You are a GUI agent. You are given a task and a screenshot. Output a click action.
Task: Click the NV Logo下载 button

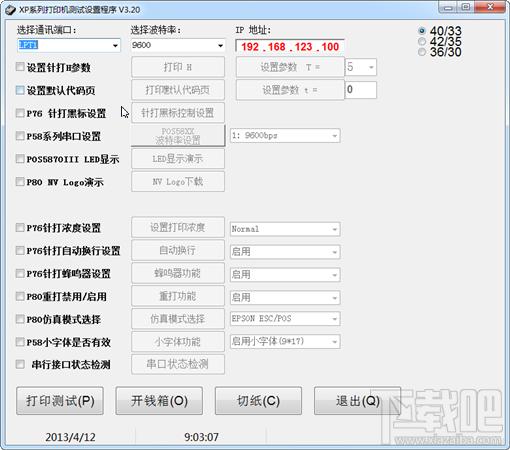click(x=178, y=182)
